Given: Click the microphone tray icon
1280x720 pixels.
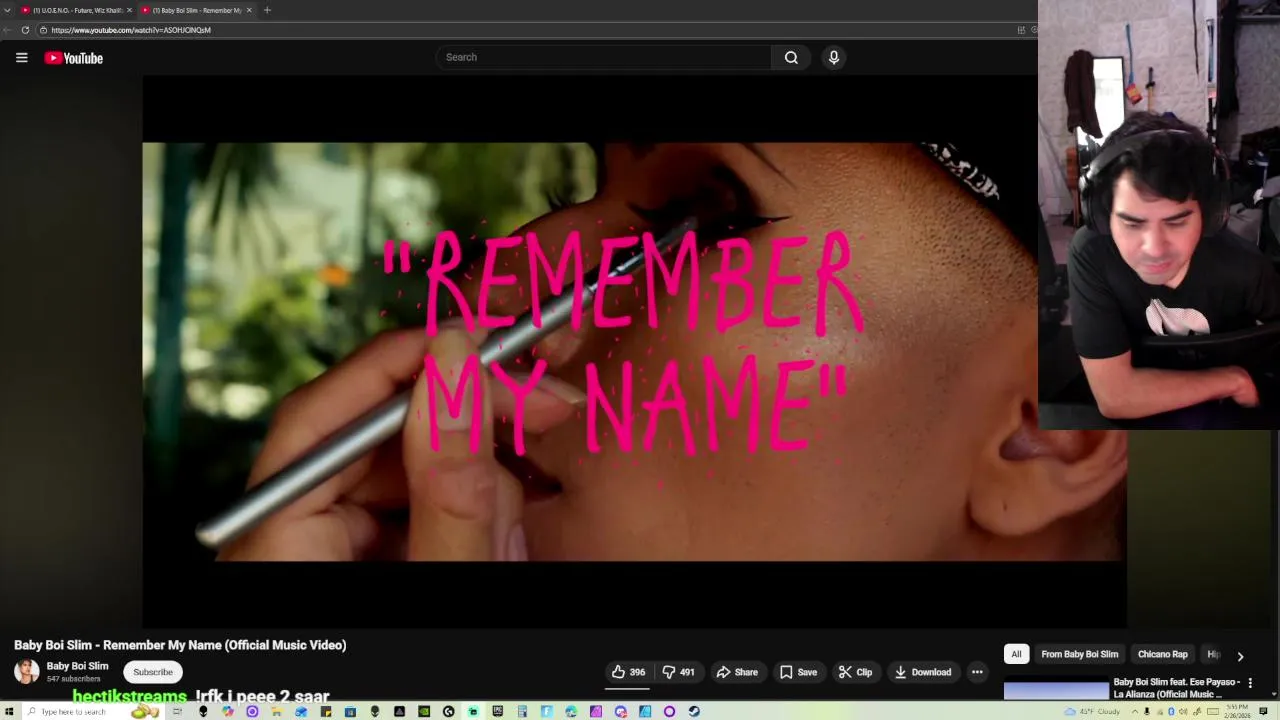Looking at the screenshot, I should [1147, 712].
